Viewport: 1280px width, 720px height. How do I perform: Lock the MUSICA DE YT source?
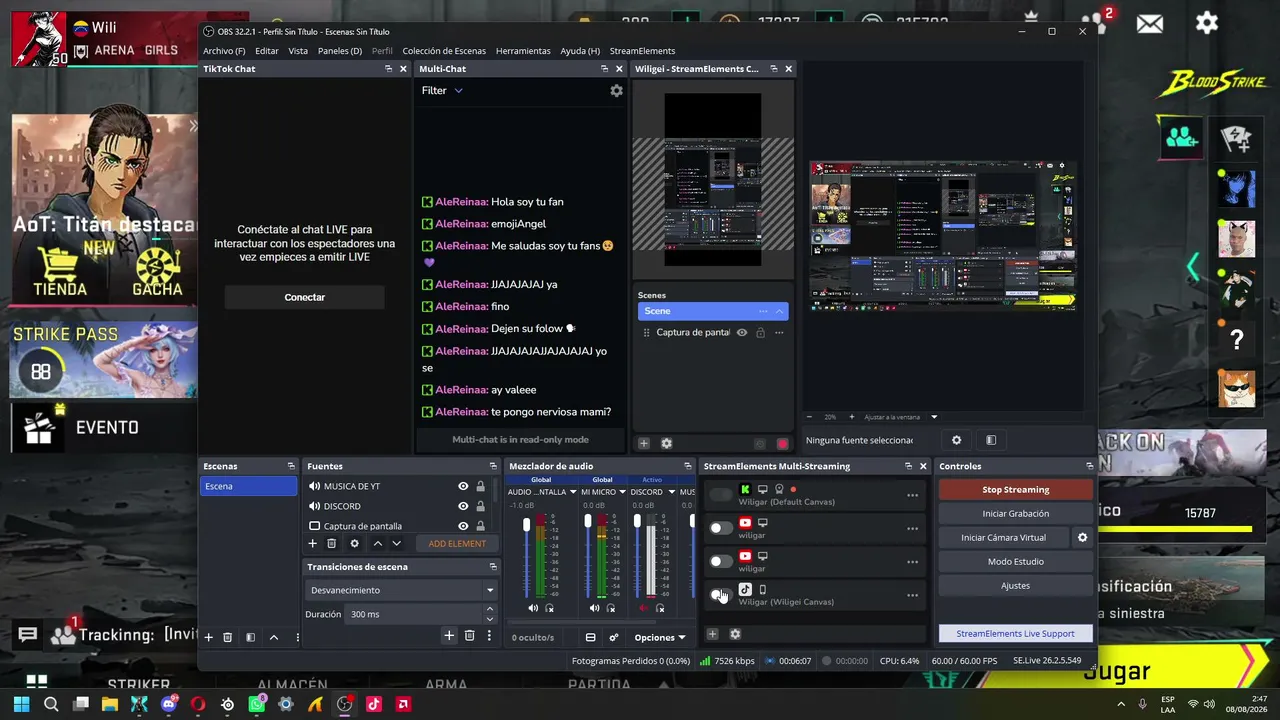coord(480,486)
